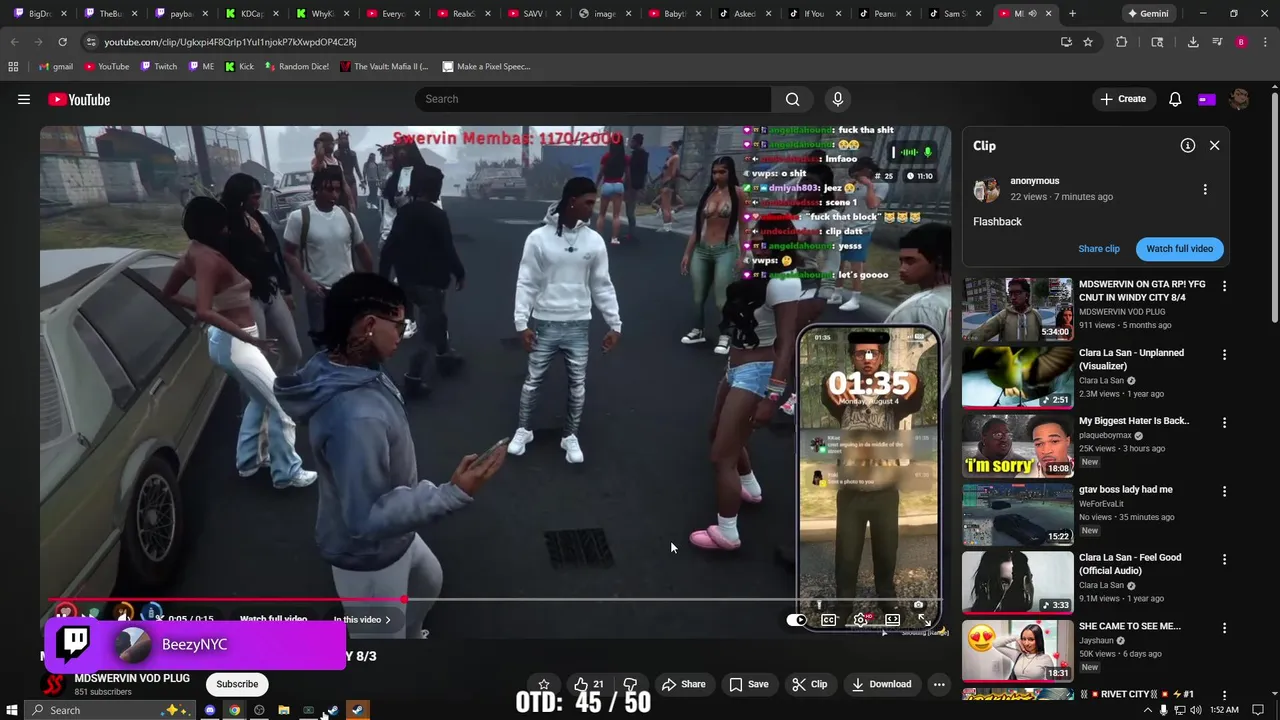Go to the YouTube home logo

(79, 99)
